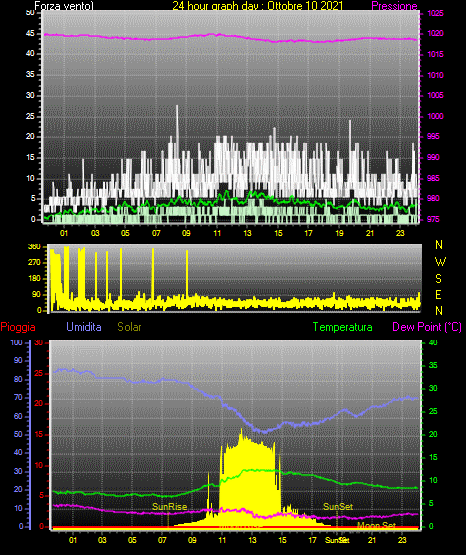This screenshot has width=466, height=555.
Task: Click the Solar legend label
Action: (129, 327)
